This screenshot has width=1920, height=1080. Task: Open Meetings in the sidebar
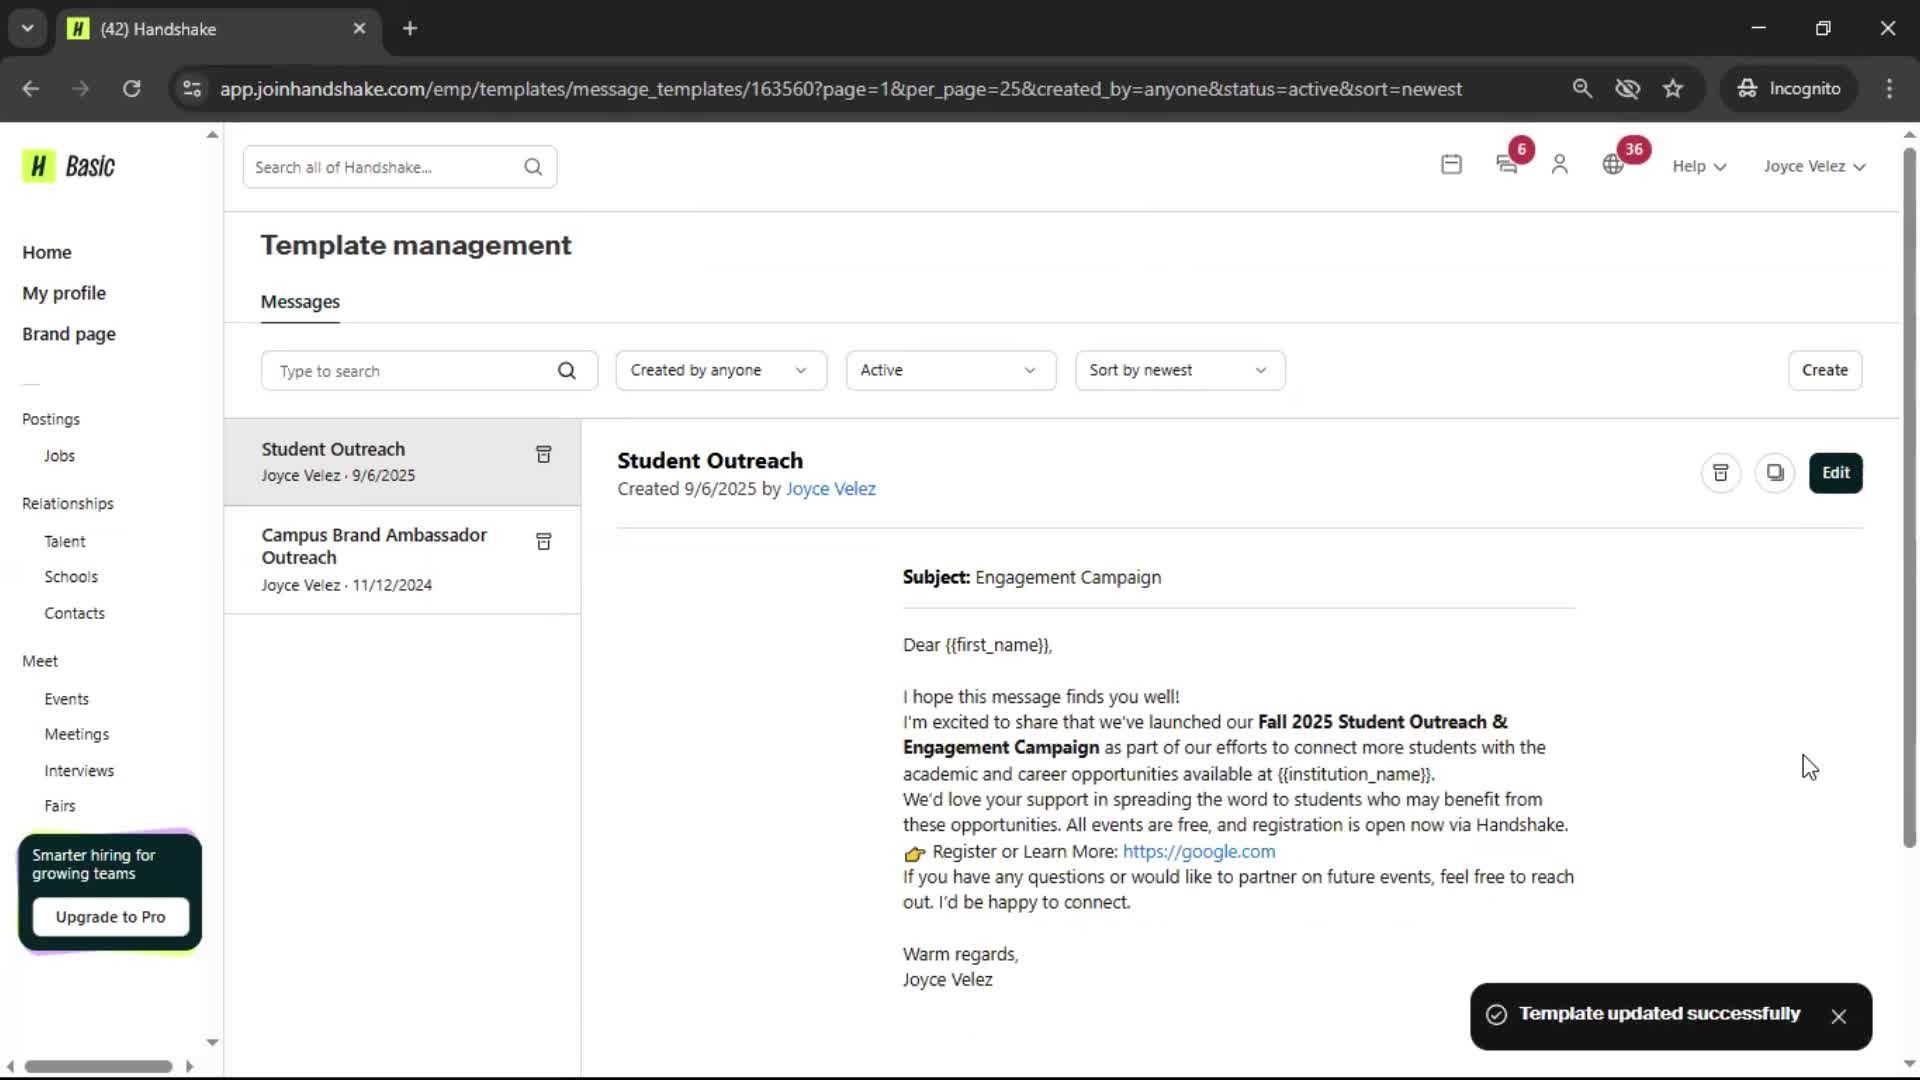click(77, 734)
